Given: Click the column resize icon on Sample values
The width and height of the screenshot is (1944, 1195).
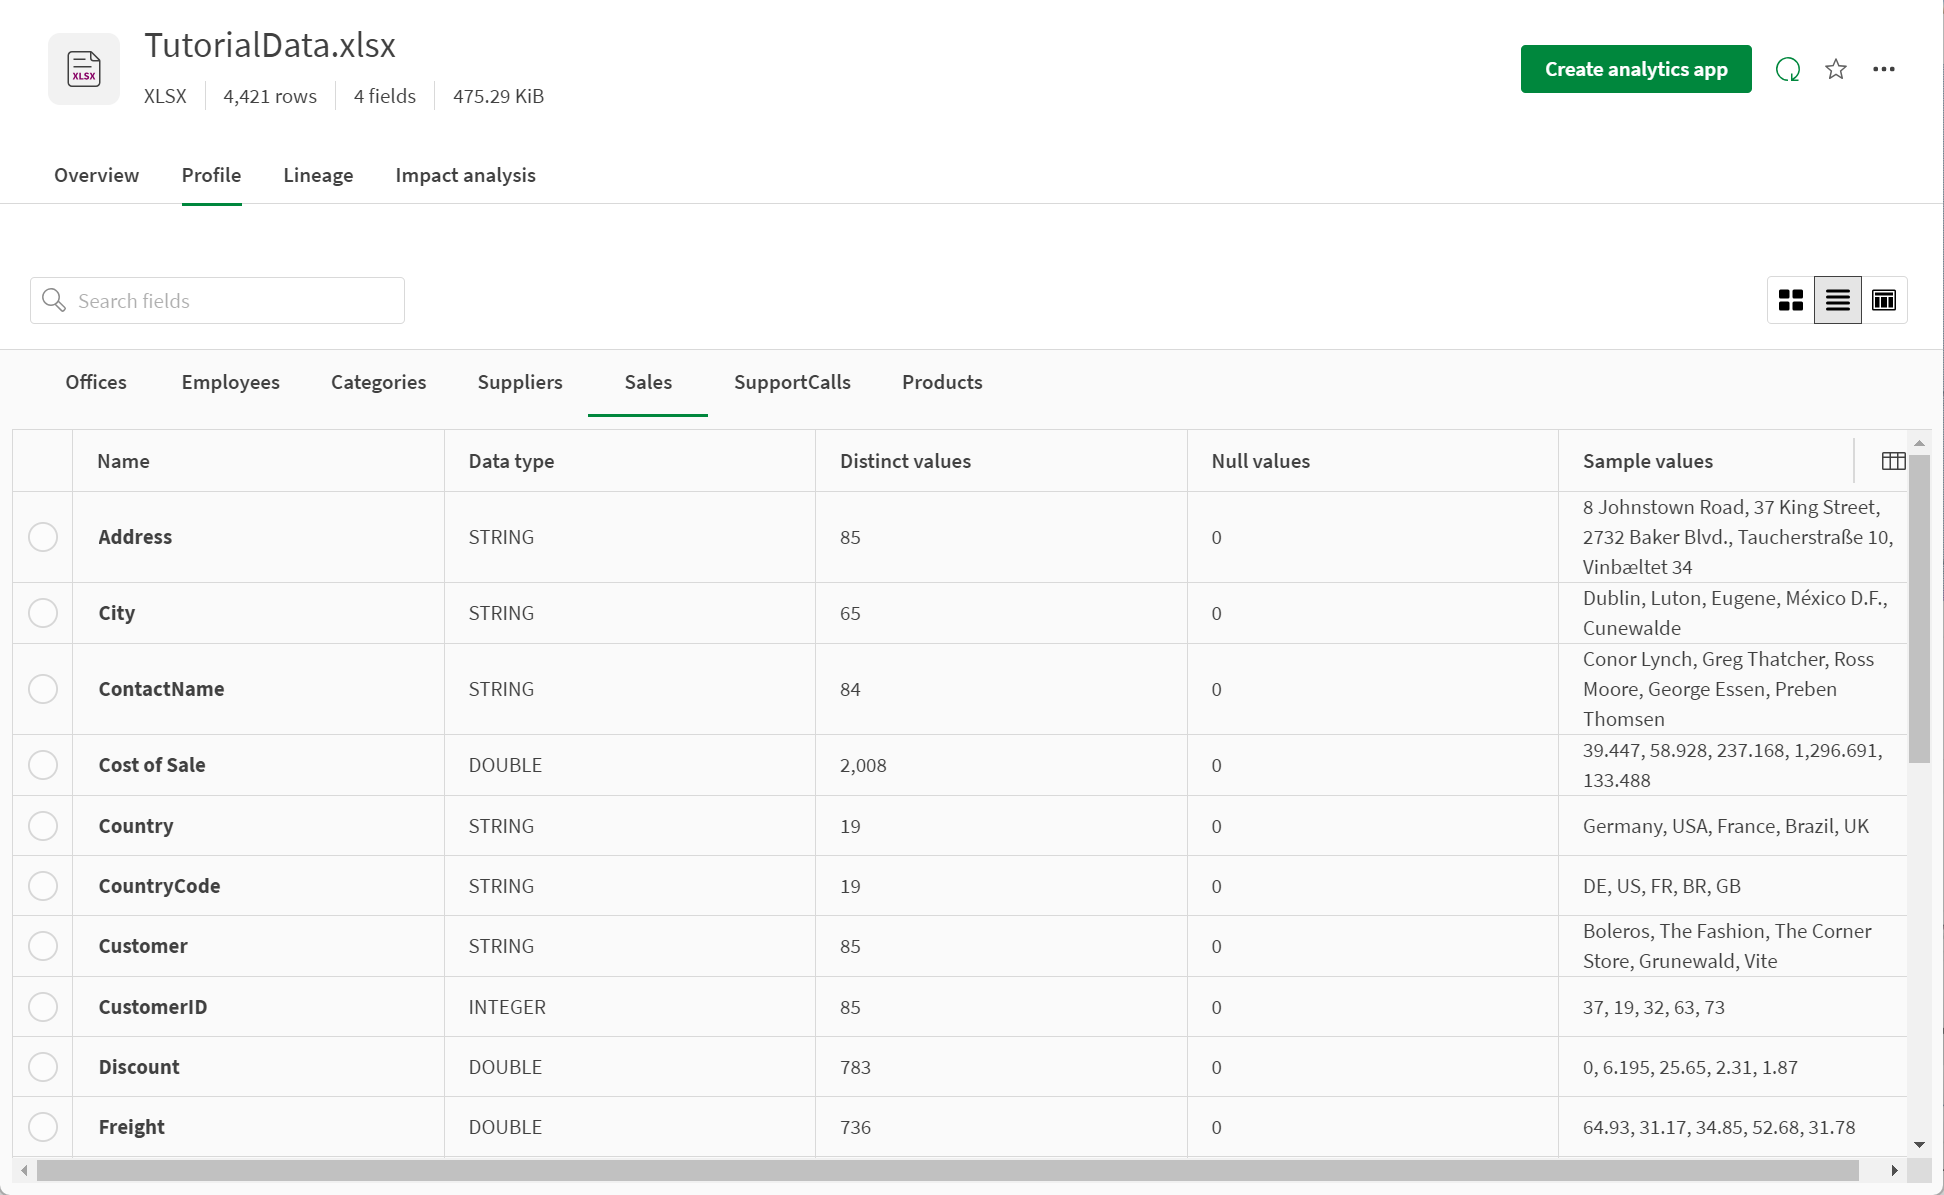Looking at the screenshot, I should click(1893, 461).
